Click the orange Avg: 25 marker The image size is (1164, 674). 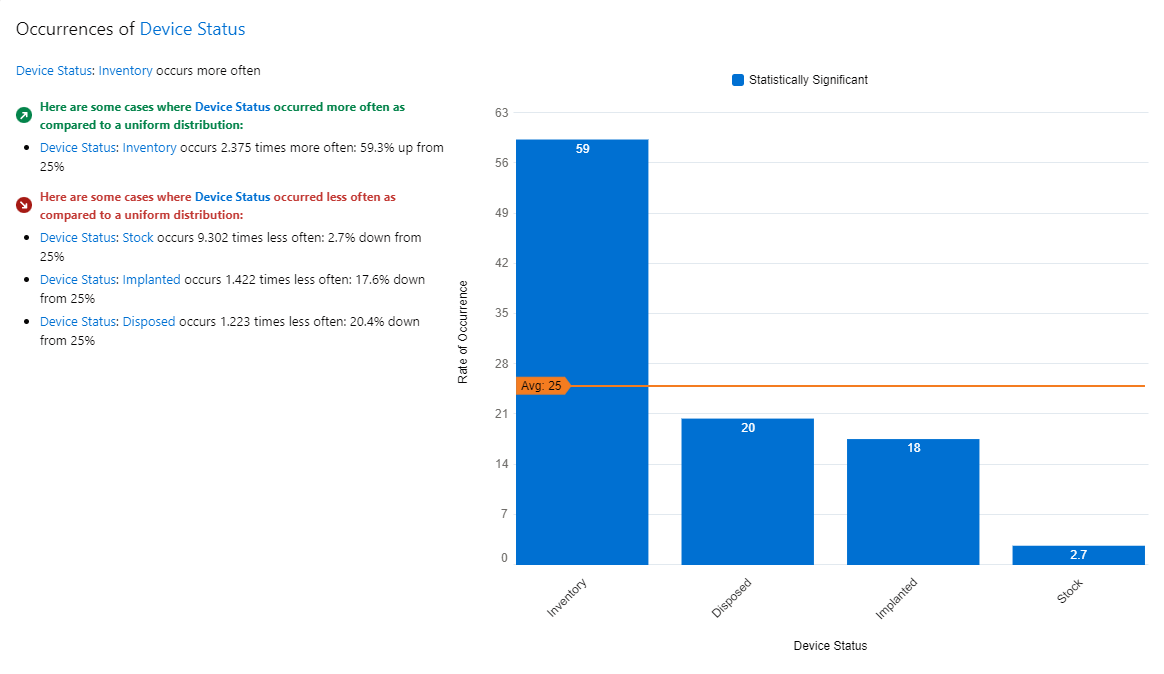[x=542, y=386]
